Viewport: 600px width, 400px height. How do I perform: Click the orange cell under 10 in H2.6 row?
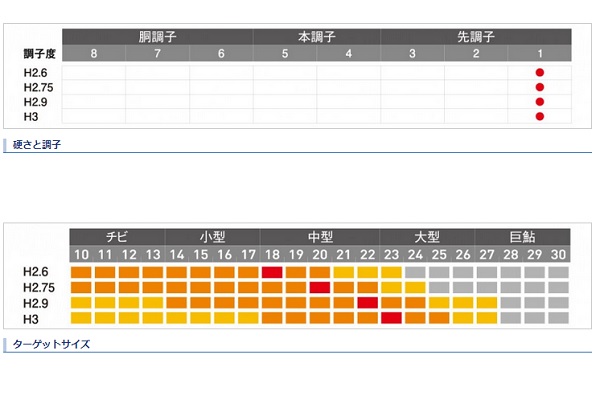81,272
